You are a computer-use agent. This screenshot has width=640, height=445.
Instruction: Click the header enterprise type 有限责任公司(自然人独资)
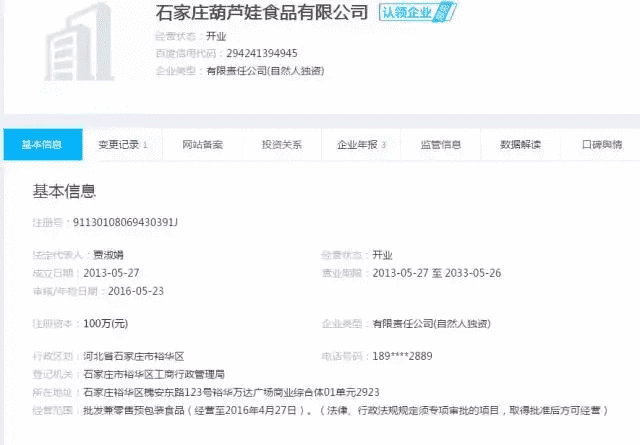(x=265, y=71)
